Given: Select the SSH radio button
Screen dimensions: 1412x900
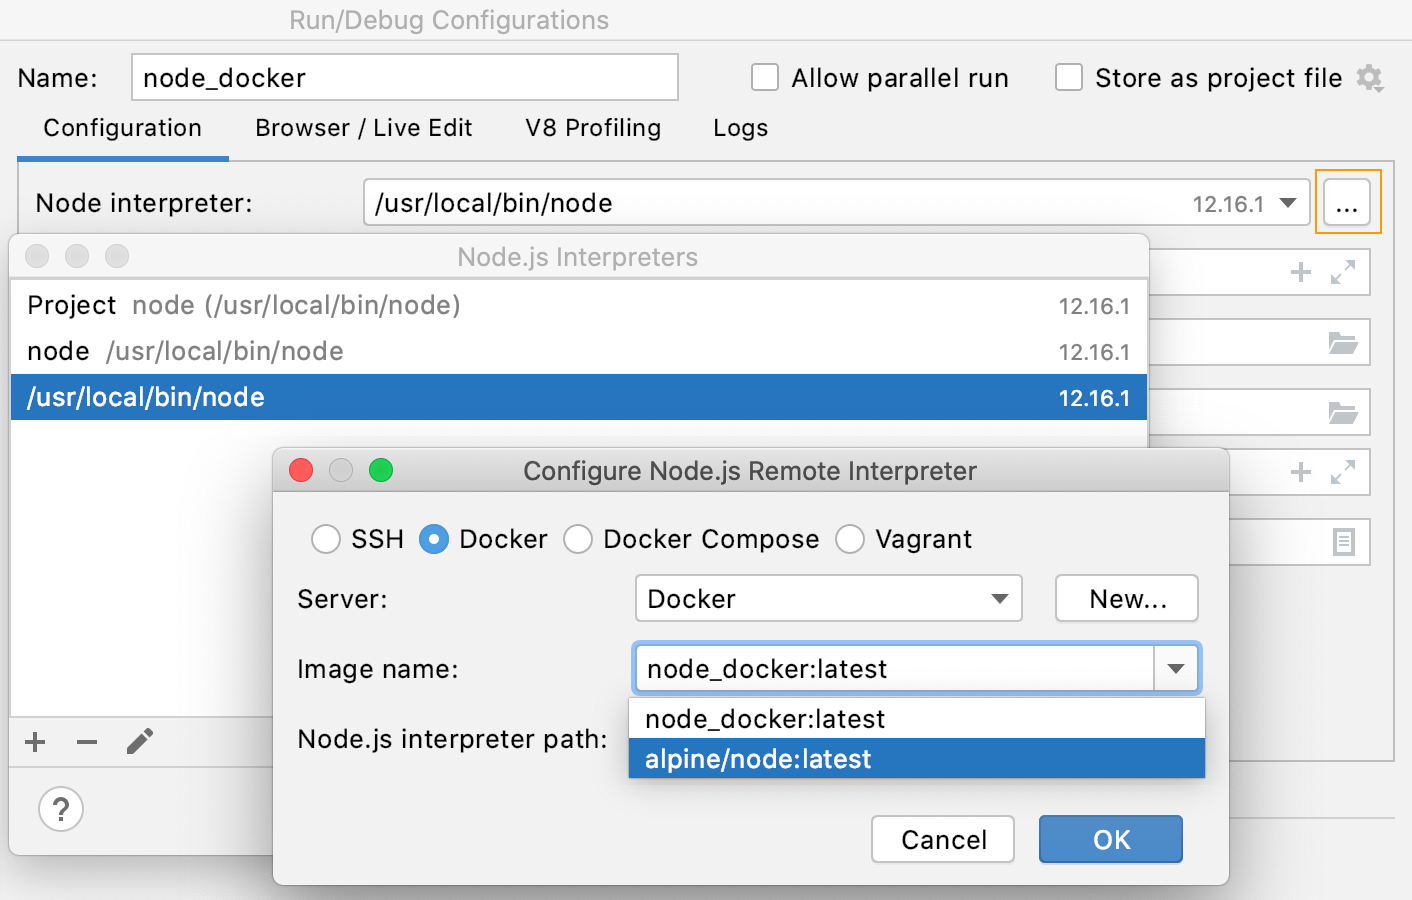Looking at the screenshot, I should click(x=326, y=539).
